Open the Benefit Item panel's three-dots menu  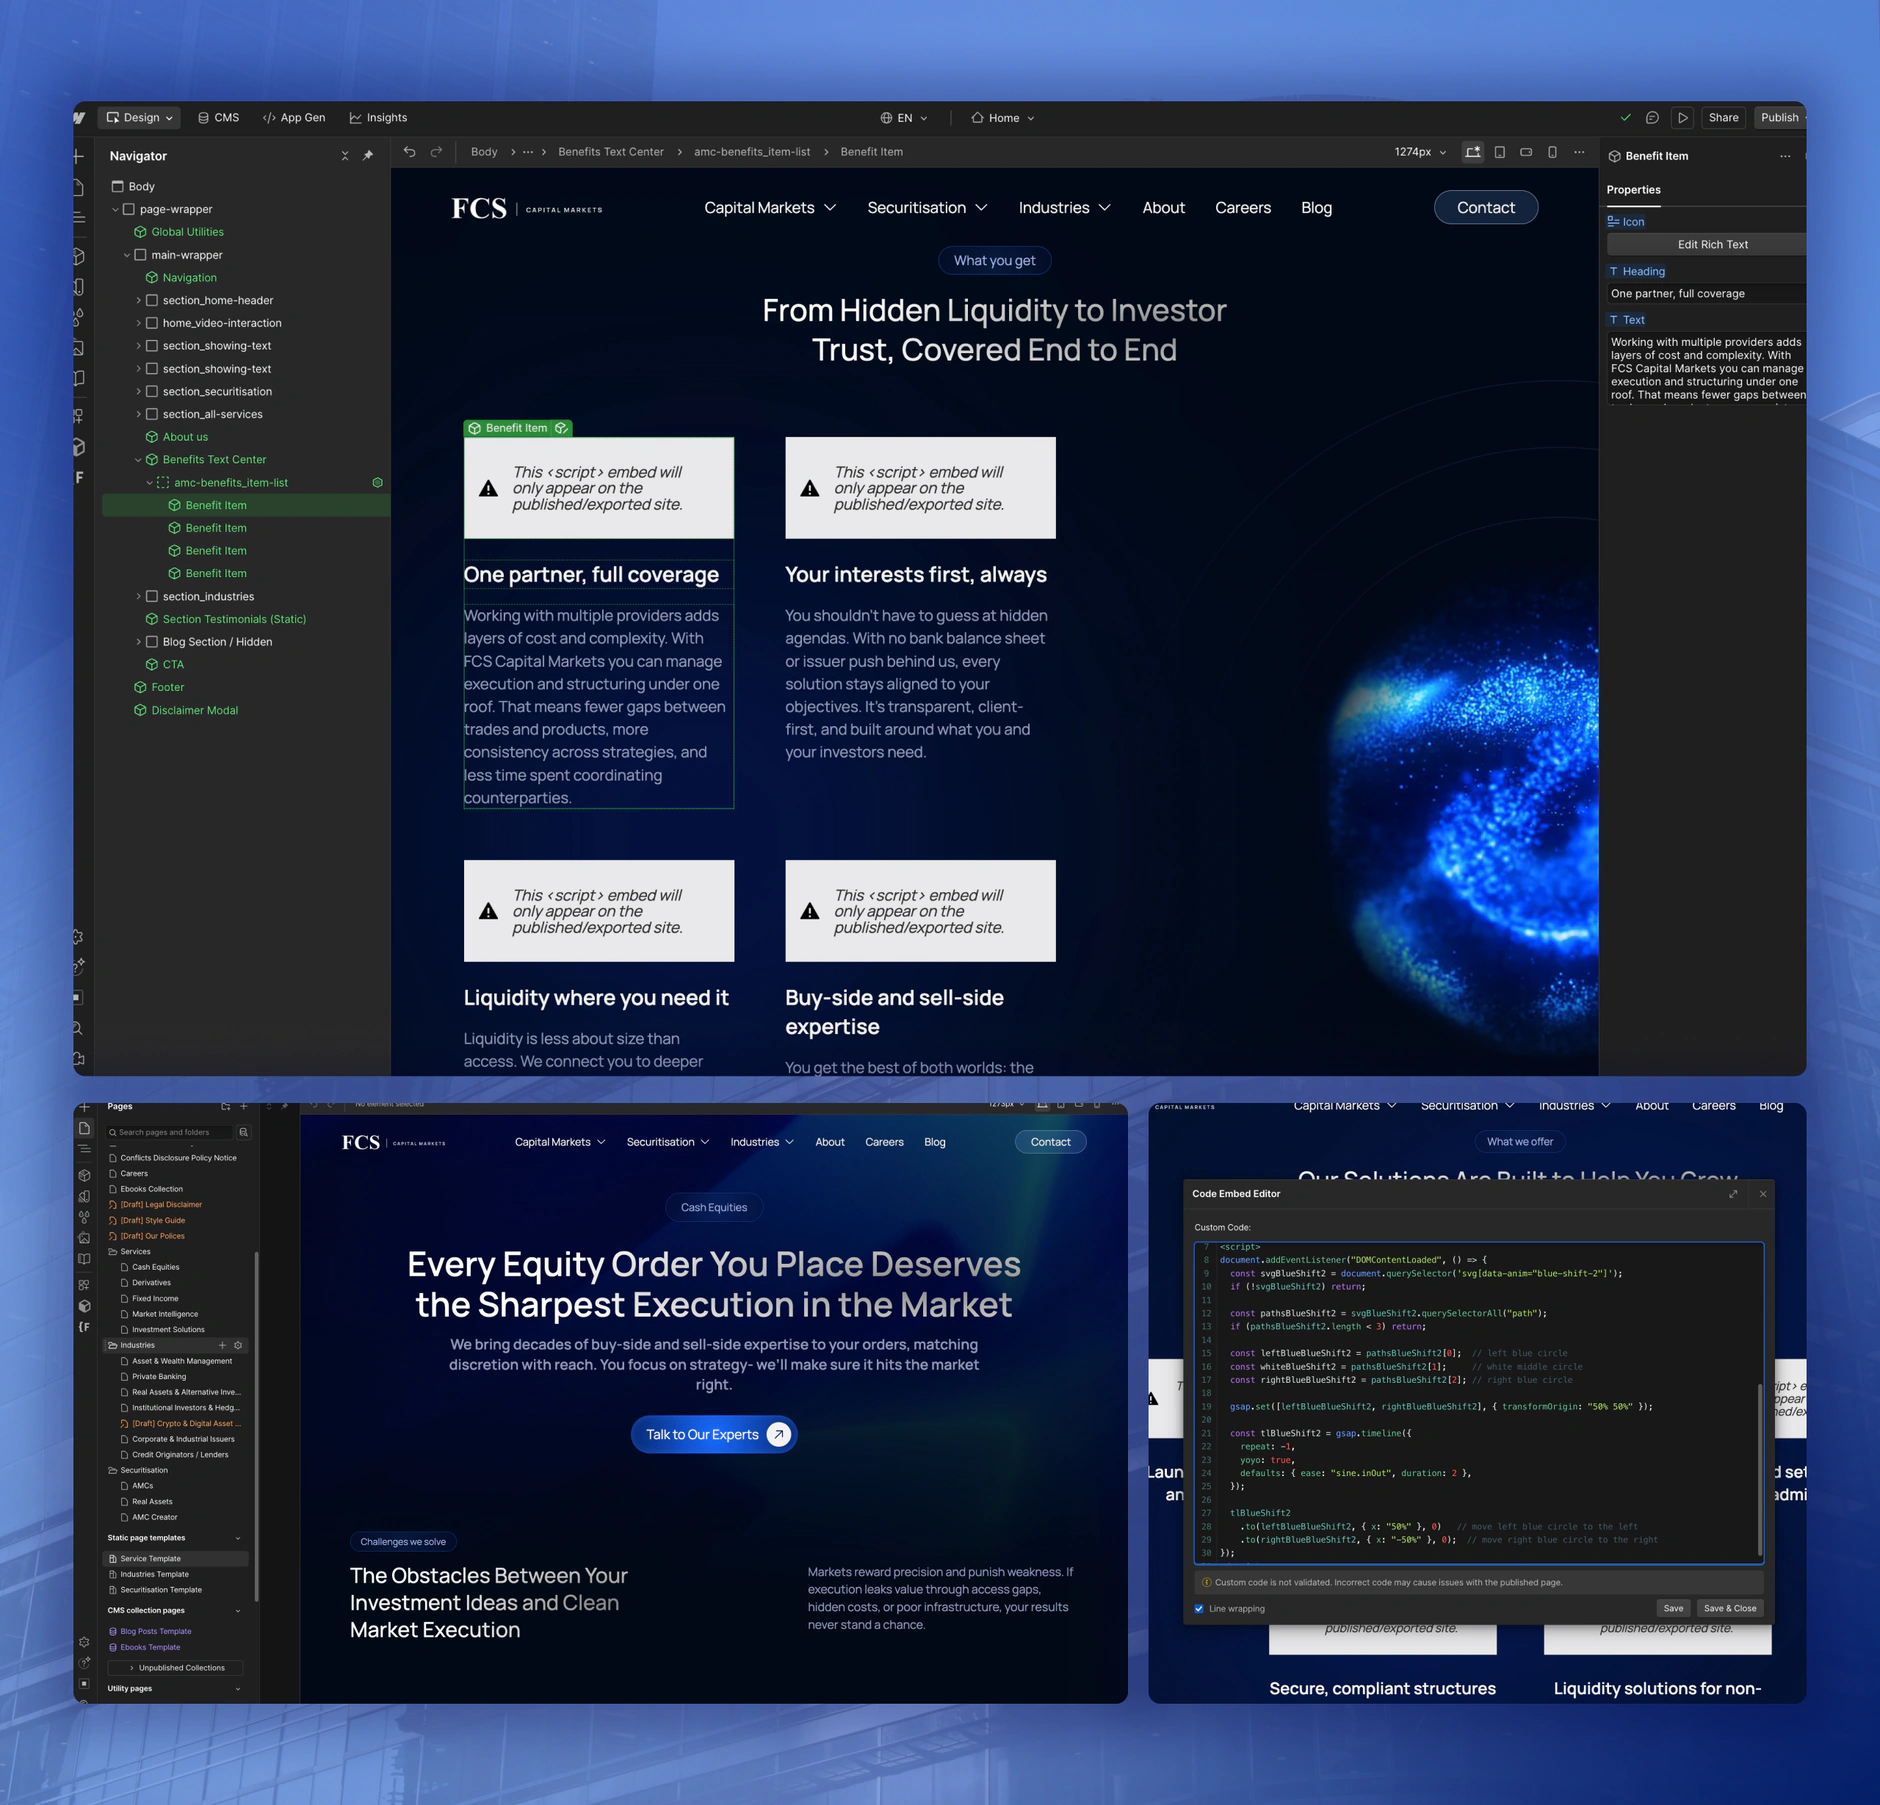click(x=1785, y=156)
